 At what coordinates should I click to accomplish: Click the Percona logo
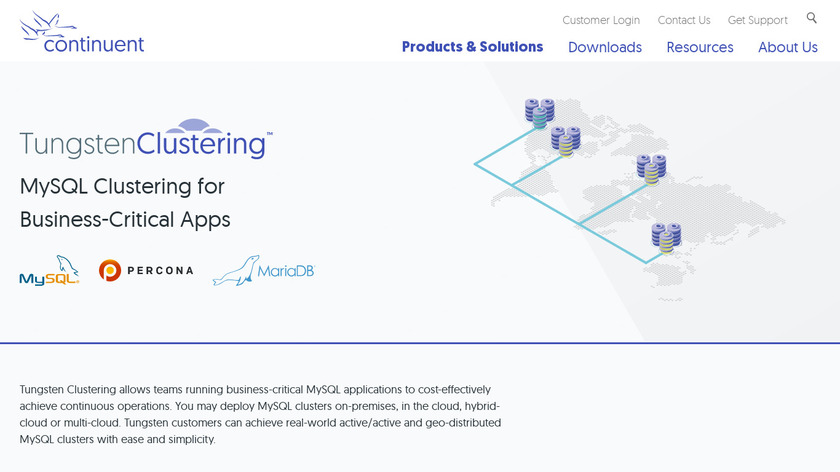pos(146,270)
